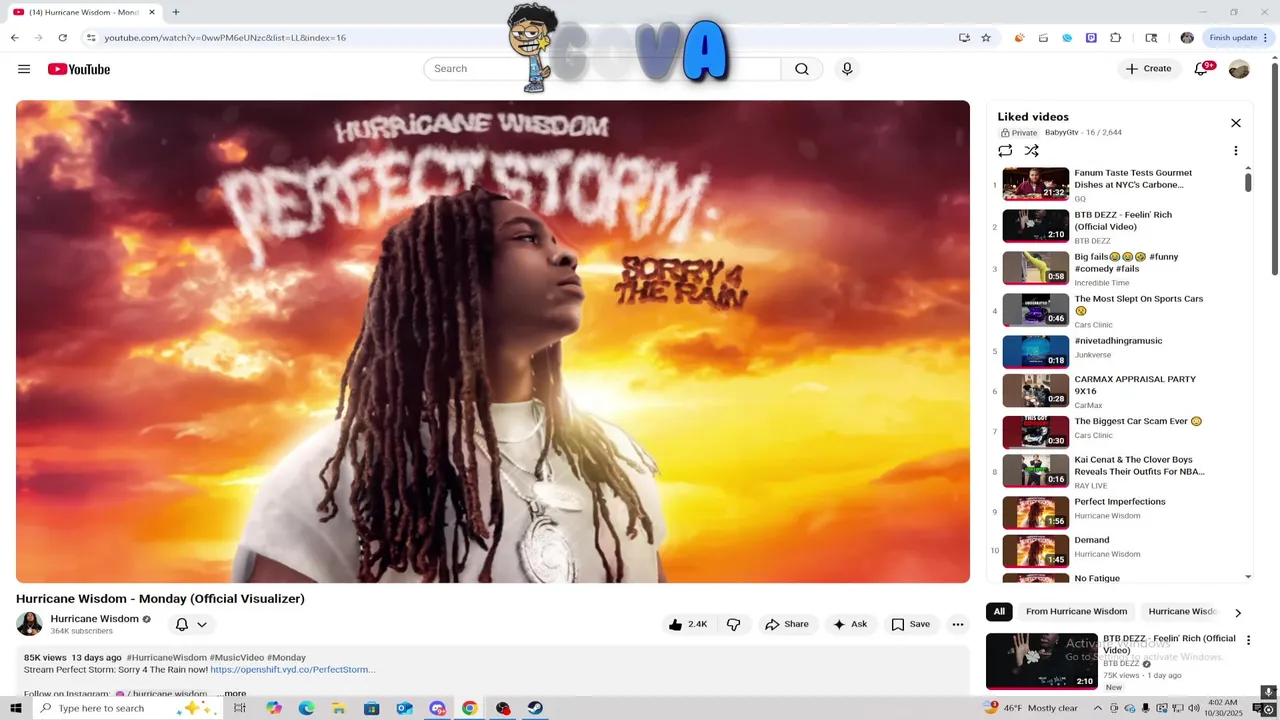
Task: Open the YouTube guide hamburger menu
Action: coord(24,69)
